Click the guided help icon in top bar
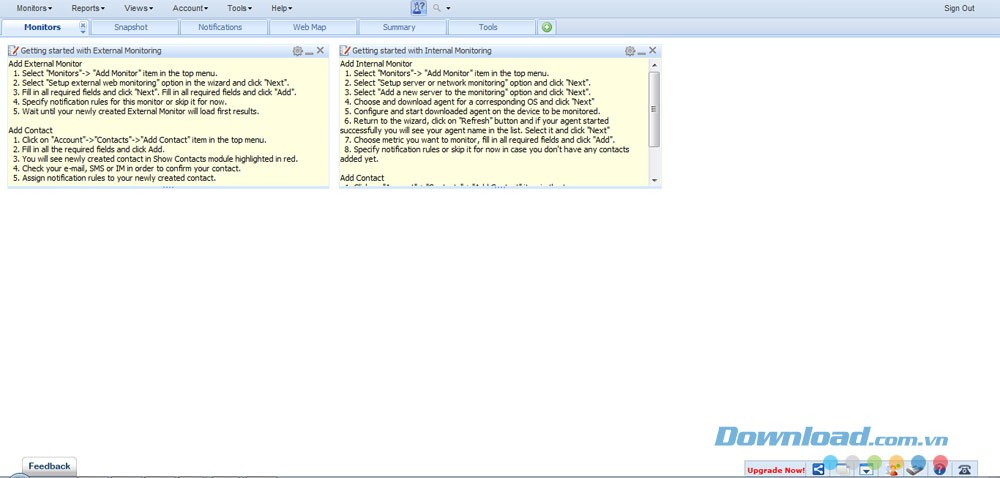Viewport: 1000px width, 478px height. [418, 8]
